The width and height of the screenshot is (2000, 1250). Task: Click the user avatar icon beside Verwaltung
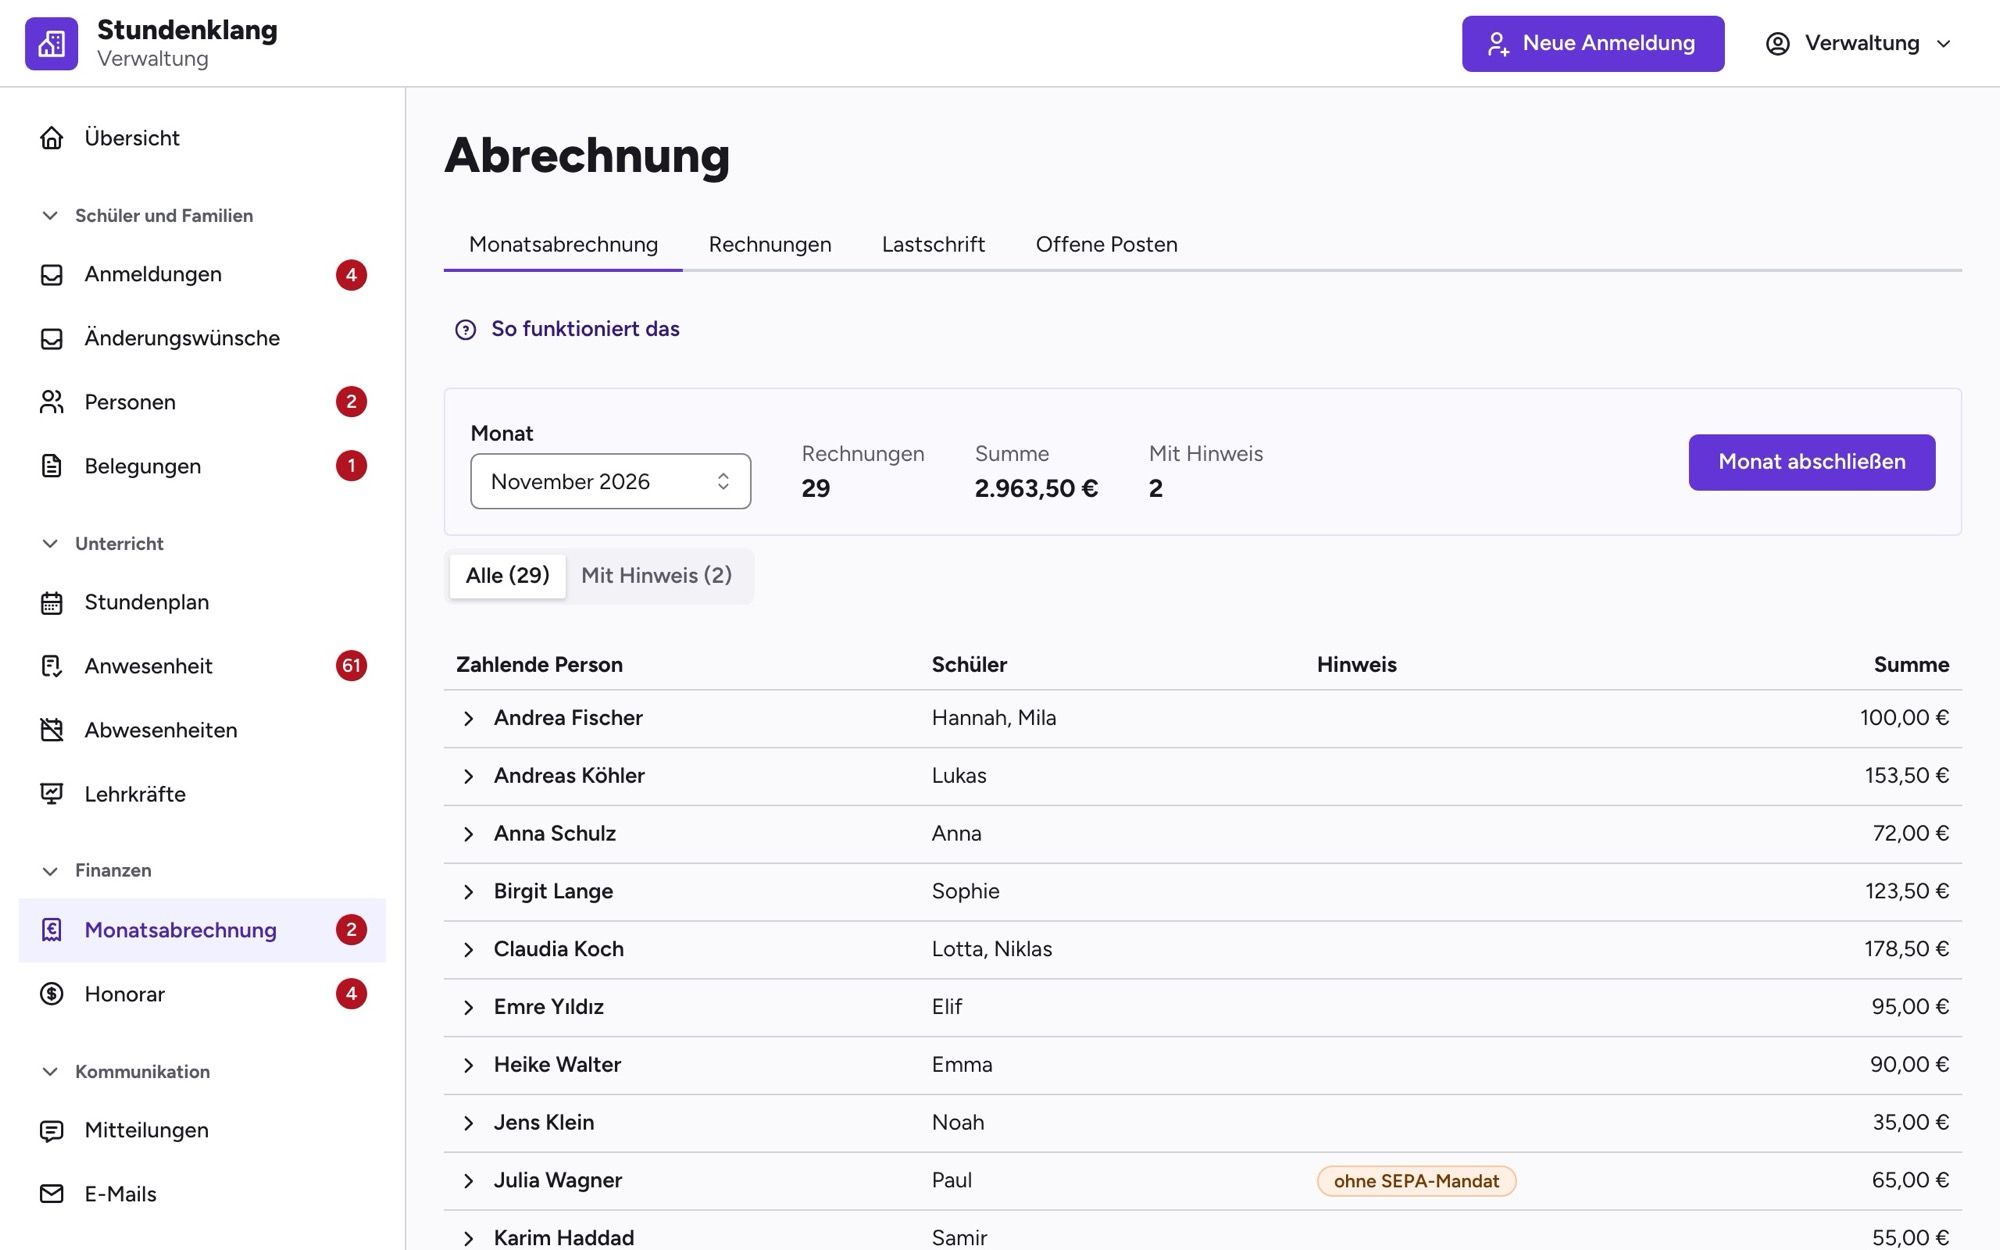[x=1777, y=43]
